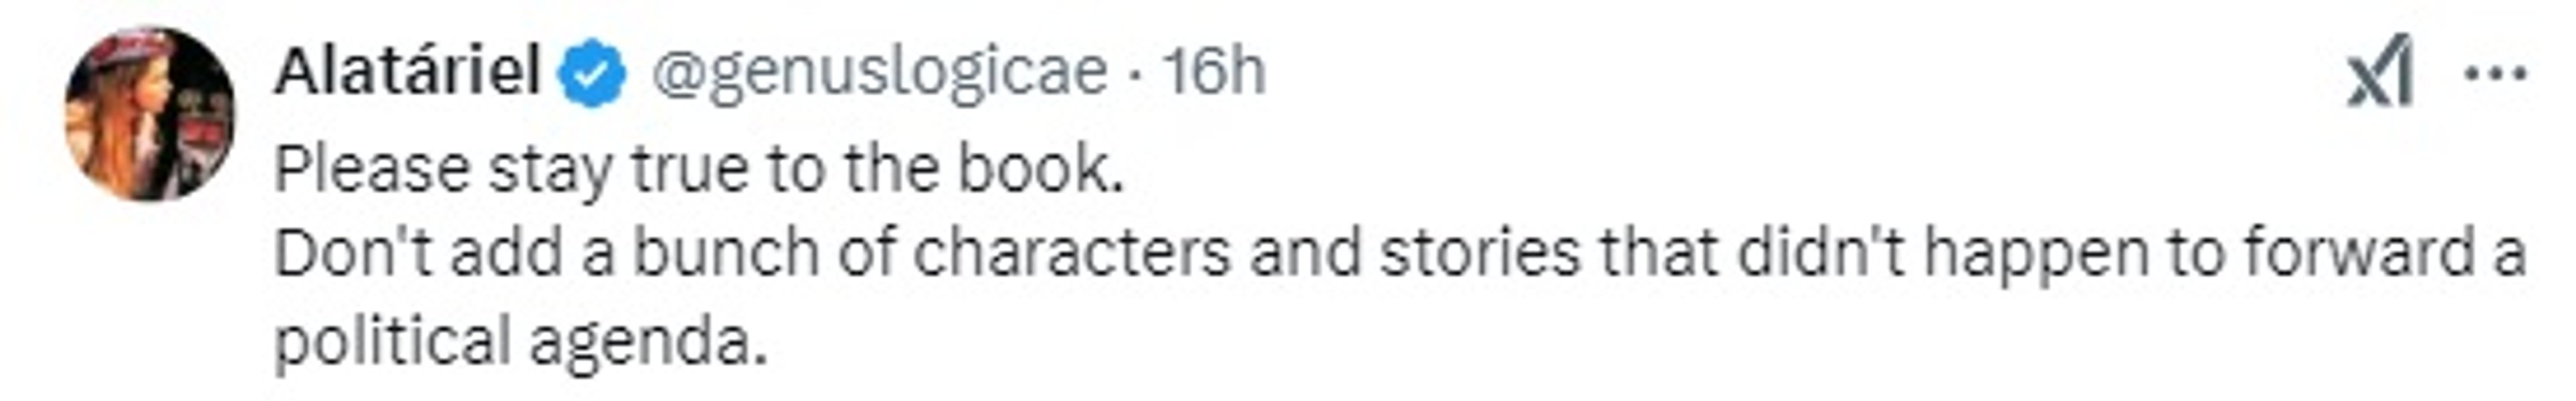Click the word "characters" in the post
2576x401 pixels.
tap(1071, 255)
